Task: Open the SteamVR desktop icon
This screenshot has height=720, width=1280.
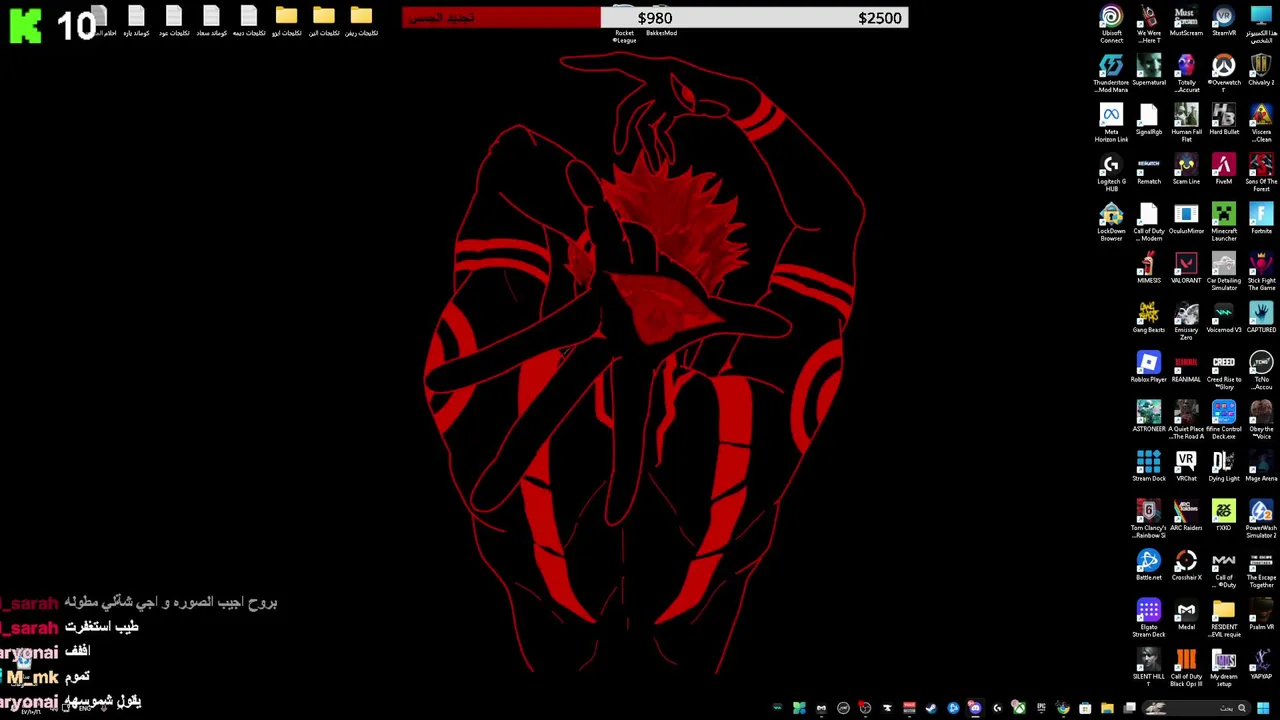Action: [x=1224, y=22]
